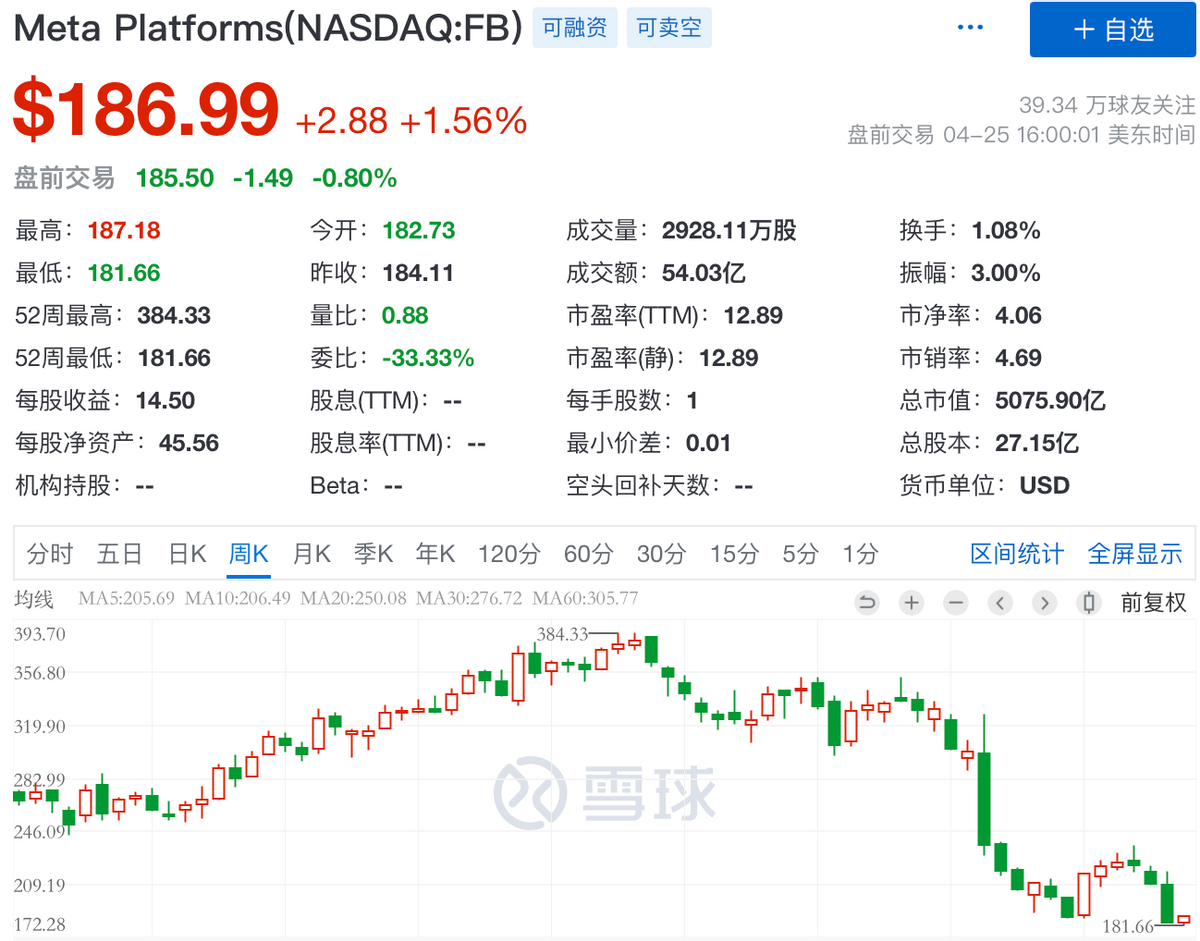Open 区间统计 range statistics link

(1017, 554)
